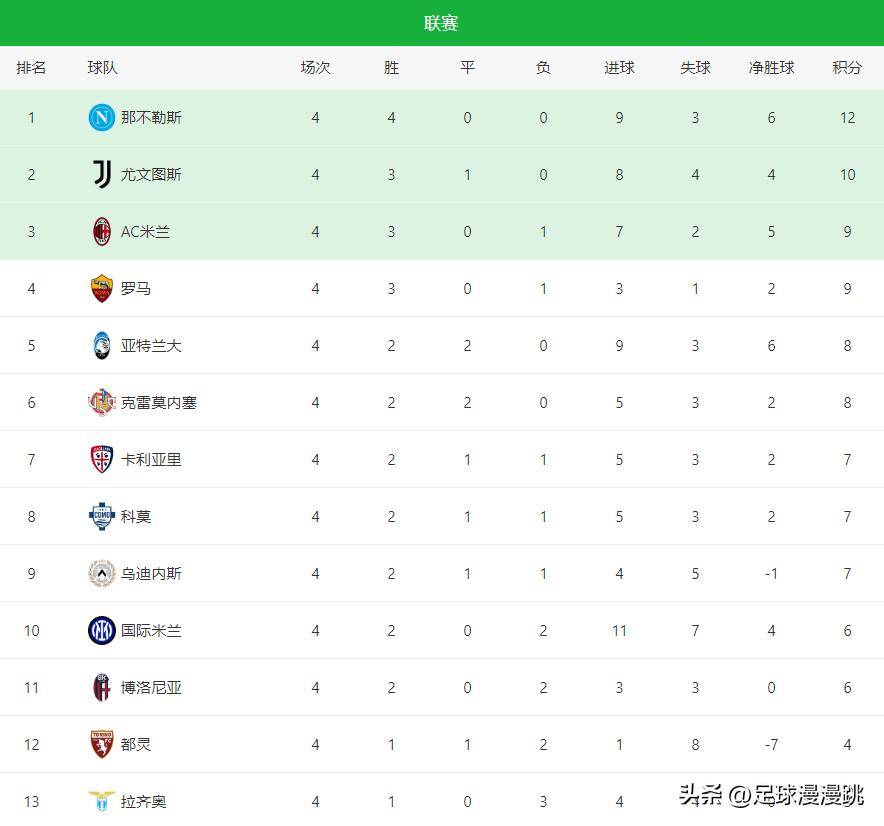Click the Lazio eagle crest icon

point(102,801)
